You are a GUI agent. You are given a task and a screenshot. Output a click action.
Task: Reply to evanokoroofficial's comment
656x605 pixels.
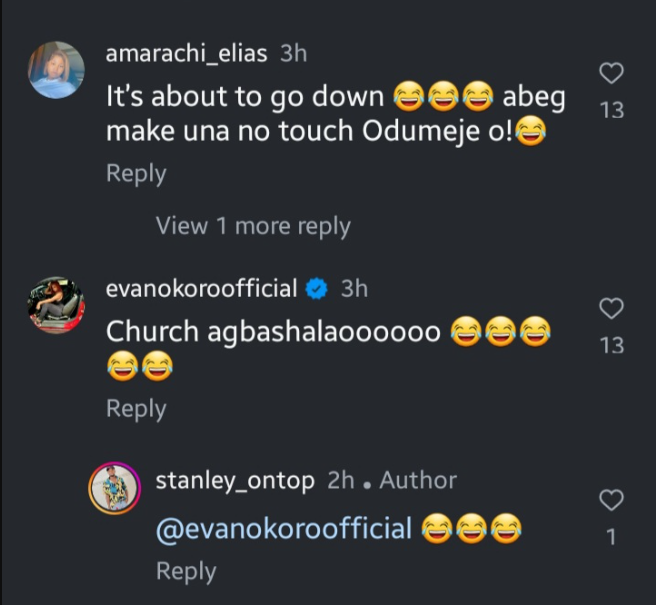pyautogui.click(x=136, y=408)
